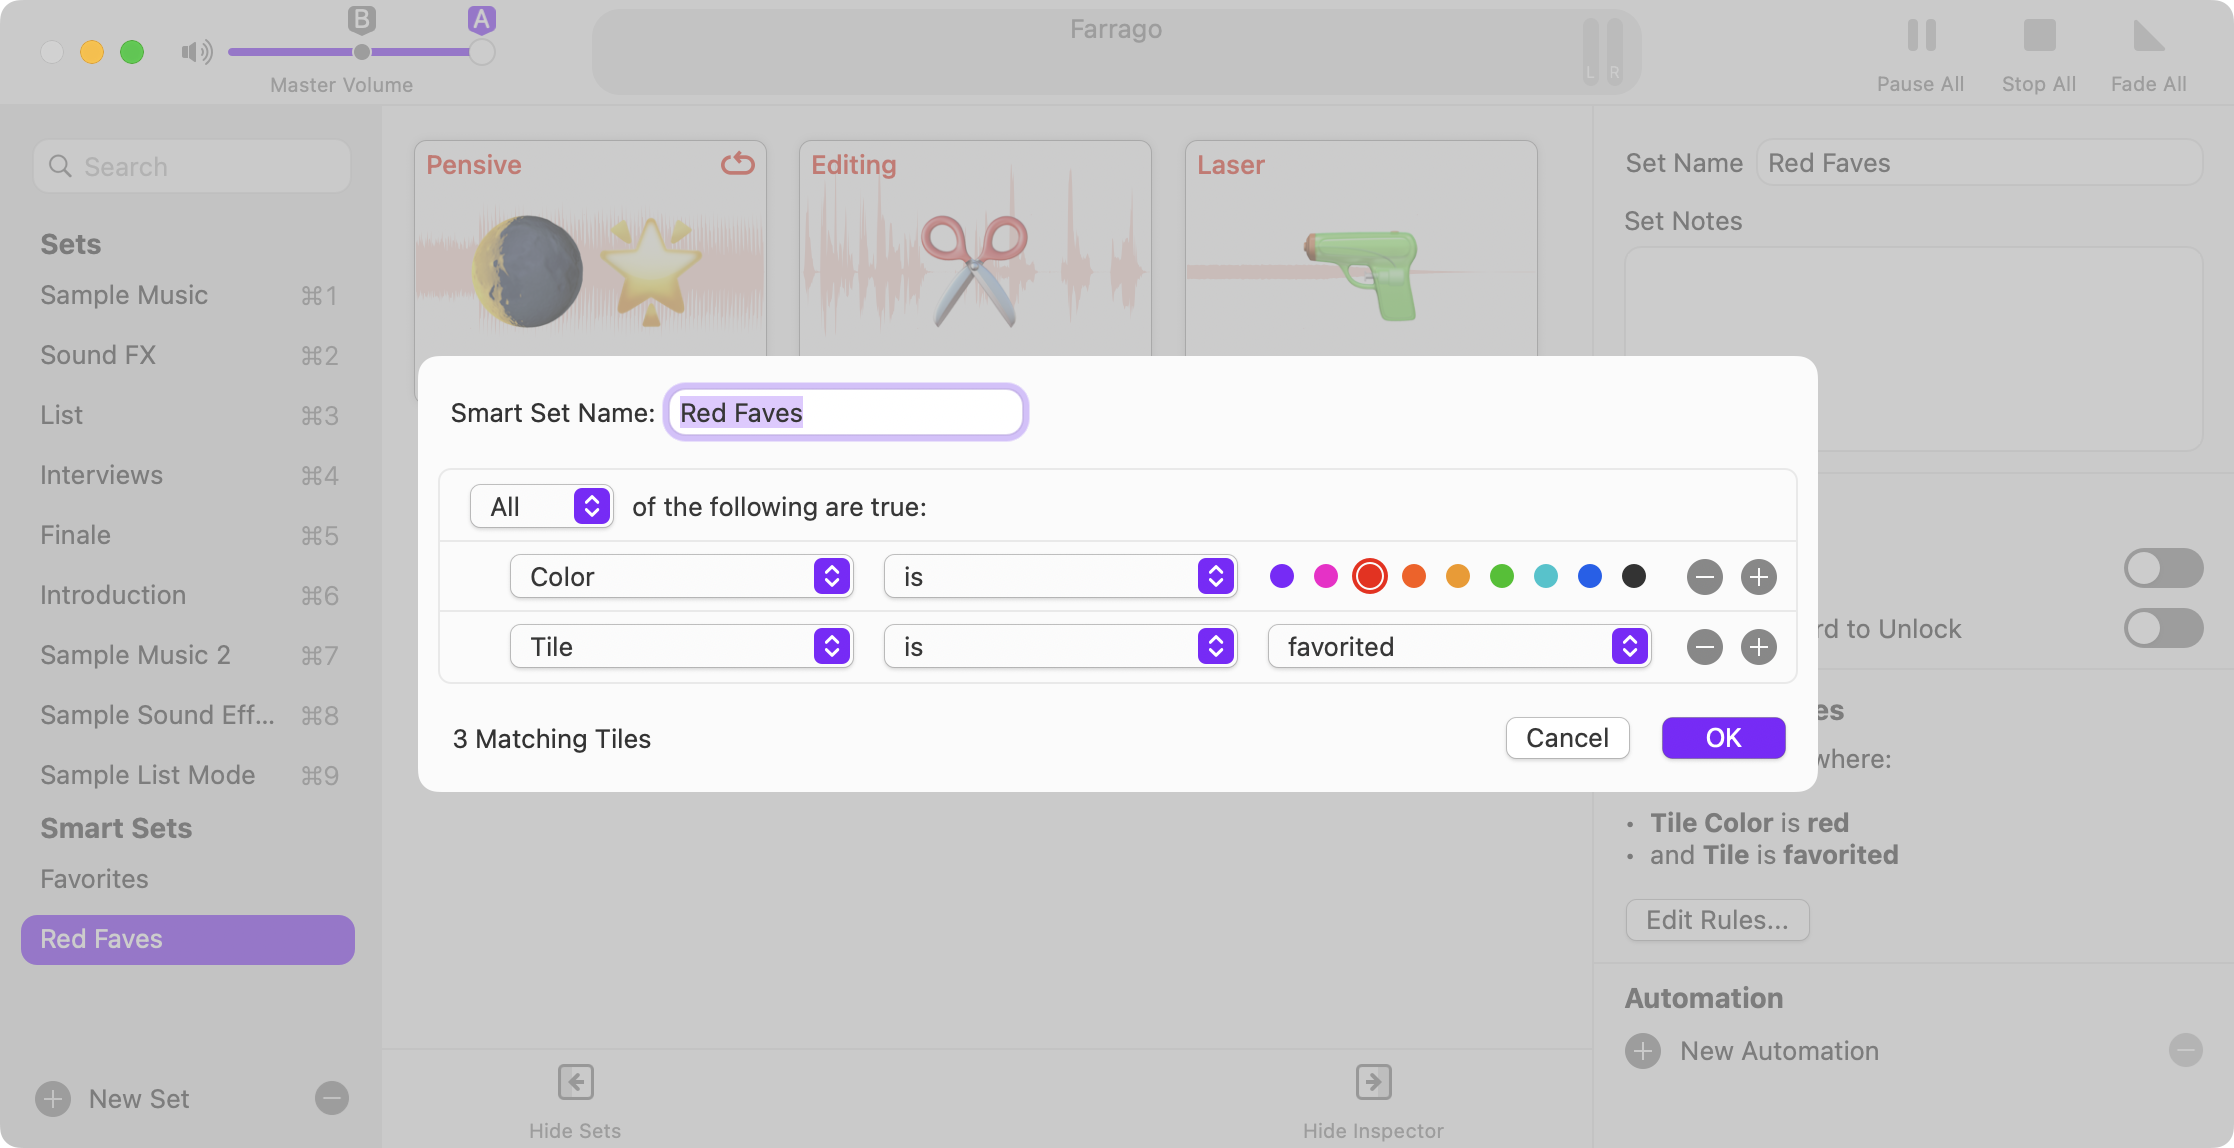Click the search magnifier icon
Screen dimensions: 2234x1148
(60, 166)
